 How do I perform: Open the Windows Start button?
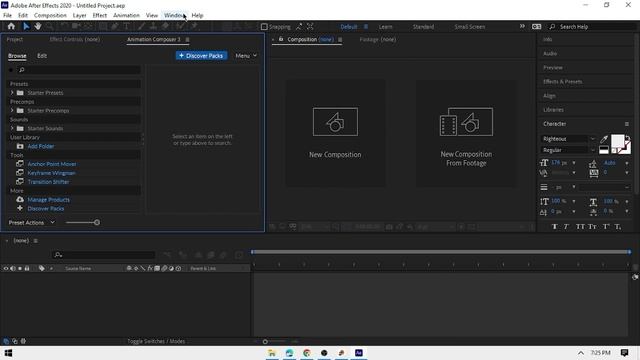tap(8, 353)
